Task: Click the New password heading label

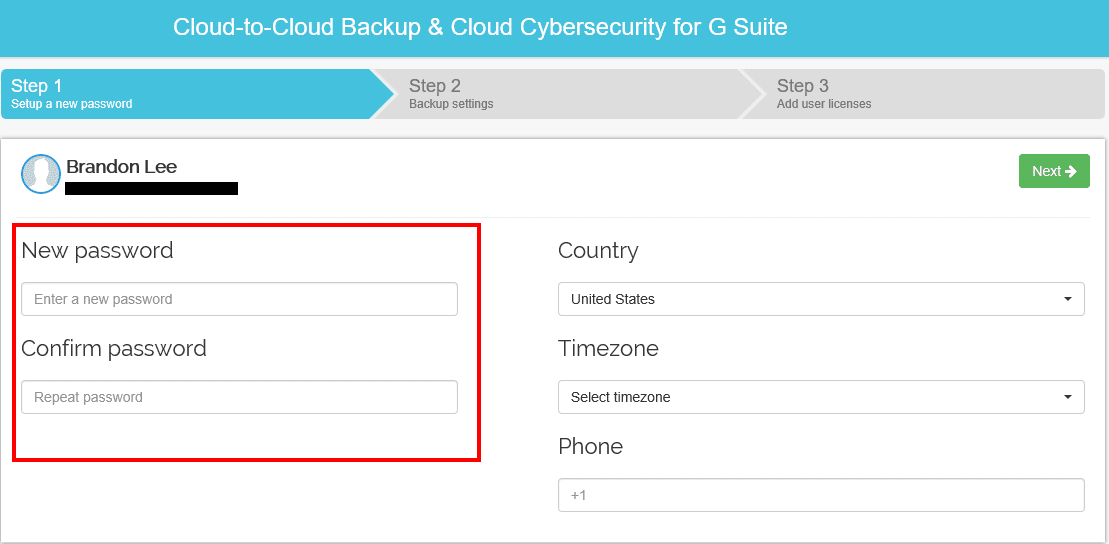Action: (97, 251)
